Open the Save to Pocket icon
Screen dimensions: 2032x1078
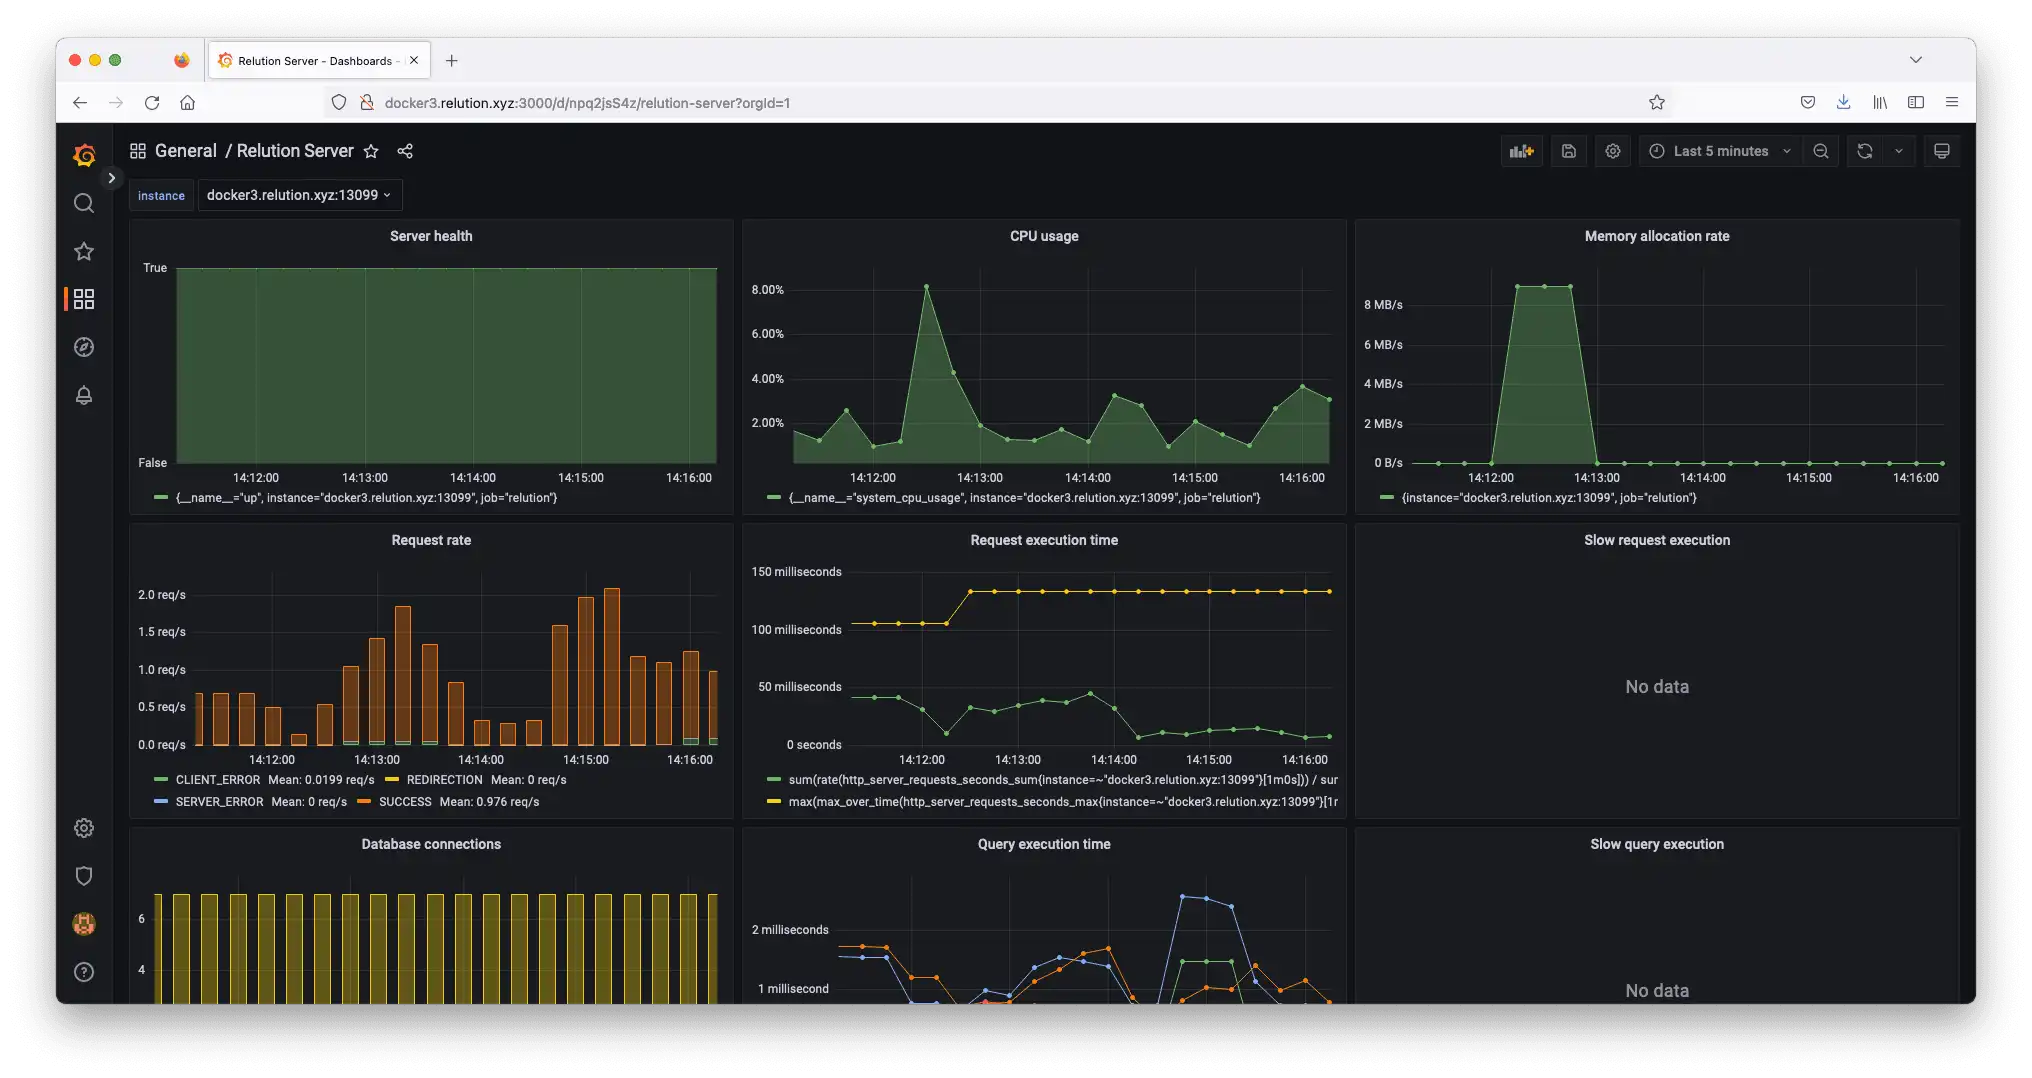[x=1808, y=102]
